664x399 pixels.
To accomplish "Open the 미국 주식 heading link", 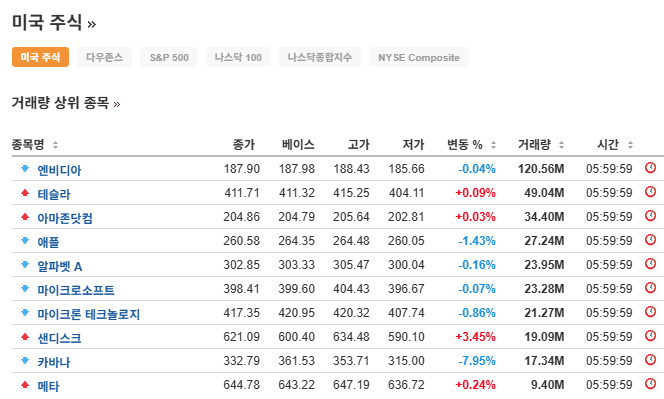I will 54,22.
